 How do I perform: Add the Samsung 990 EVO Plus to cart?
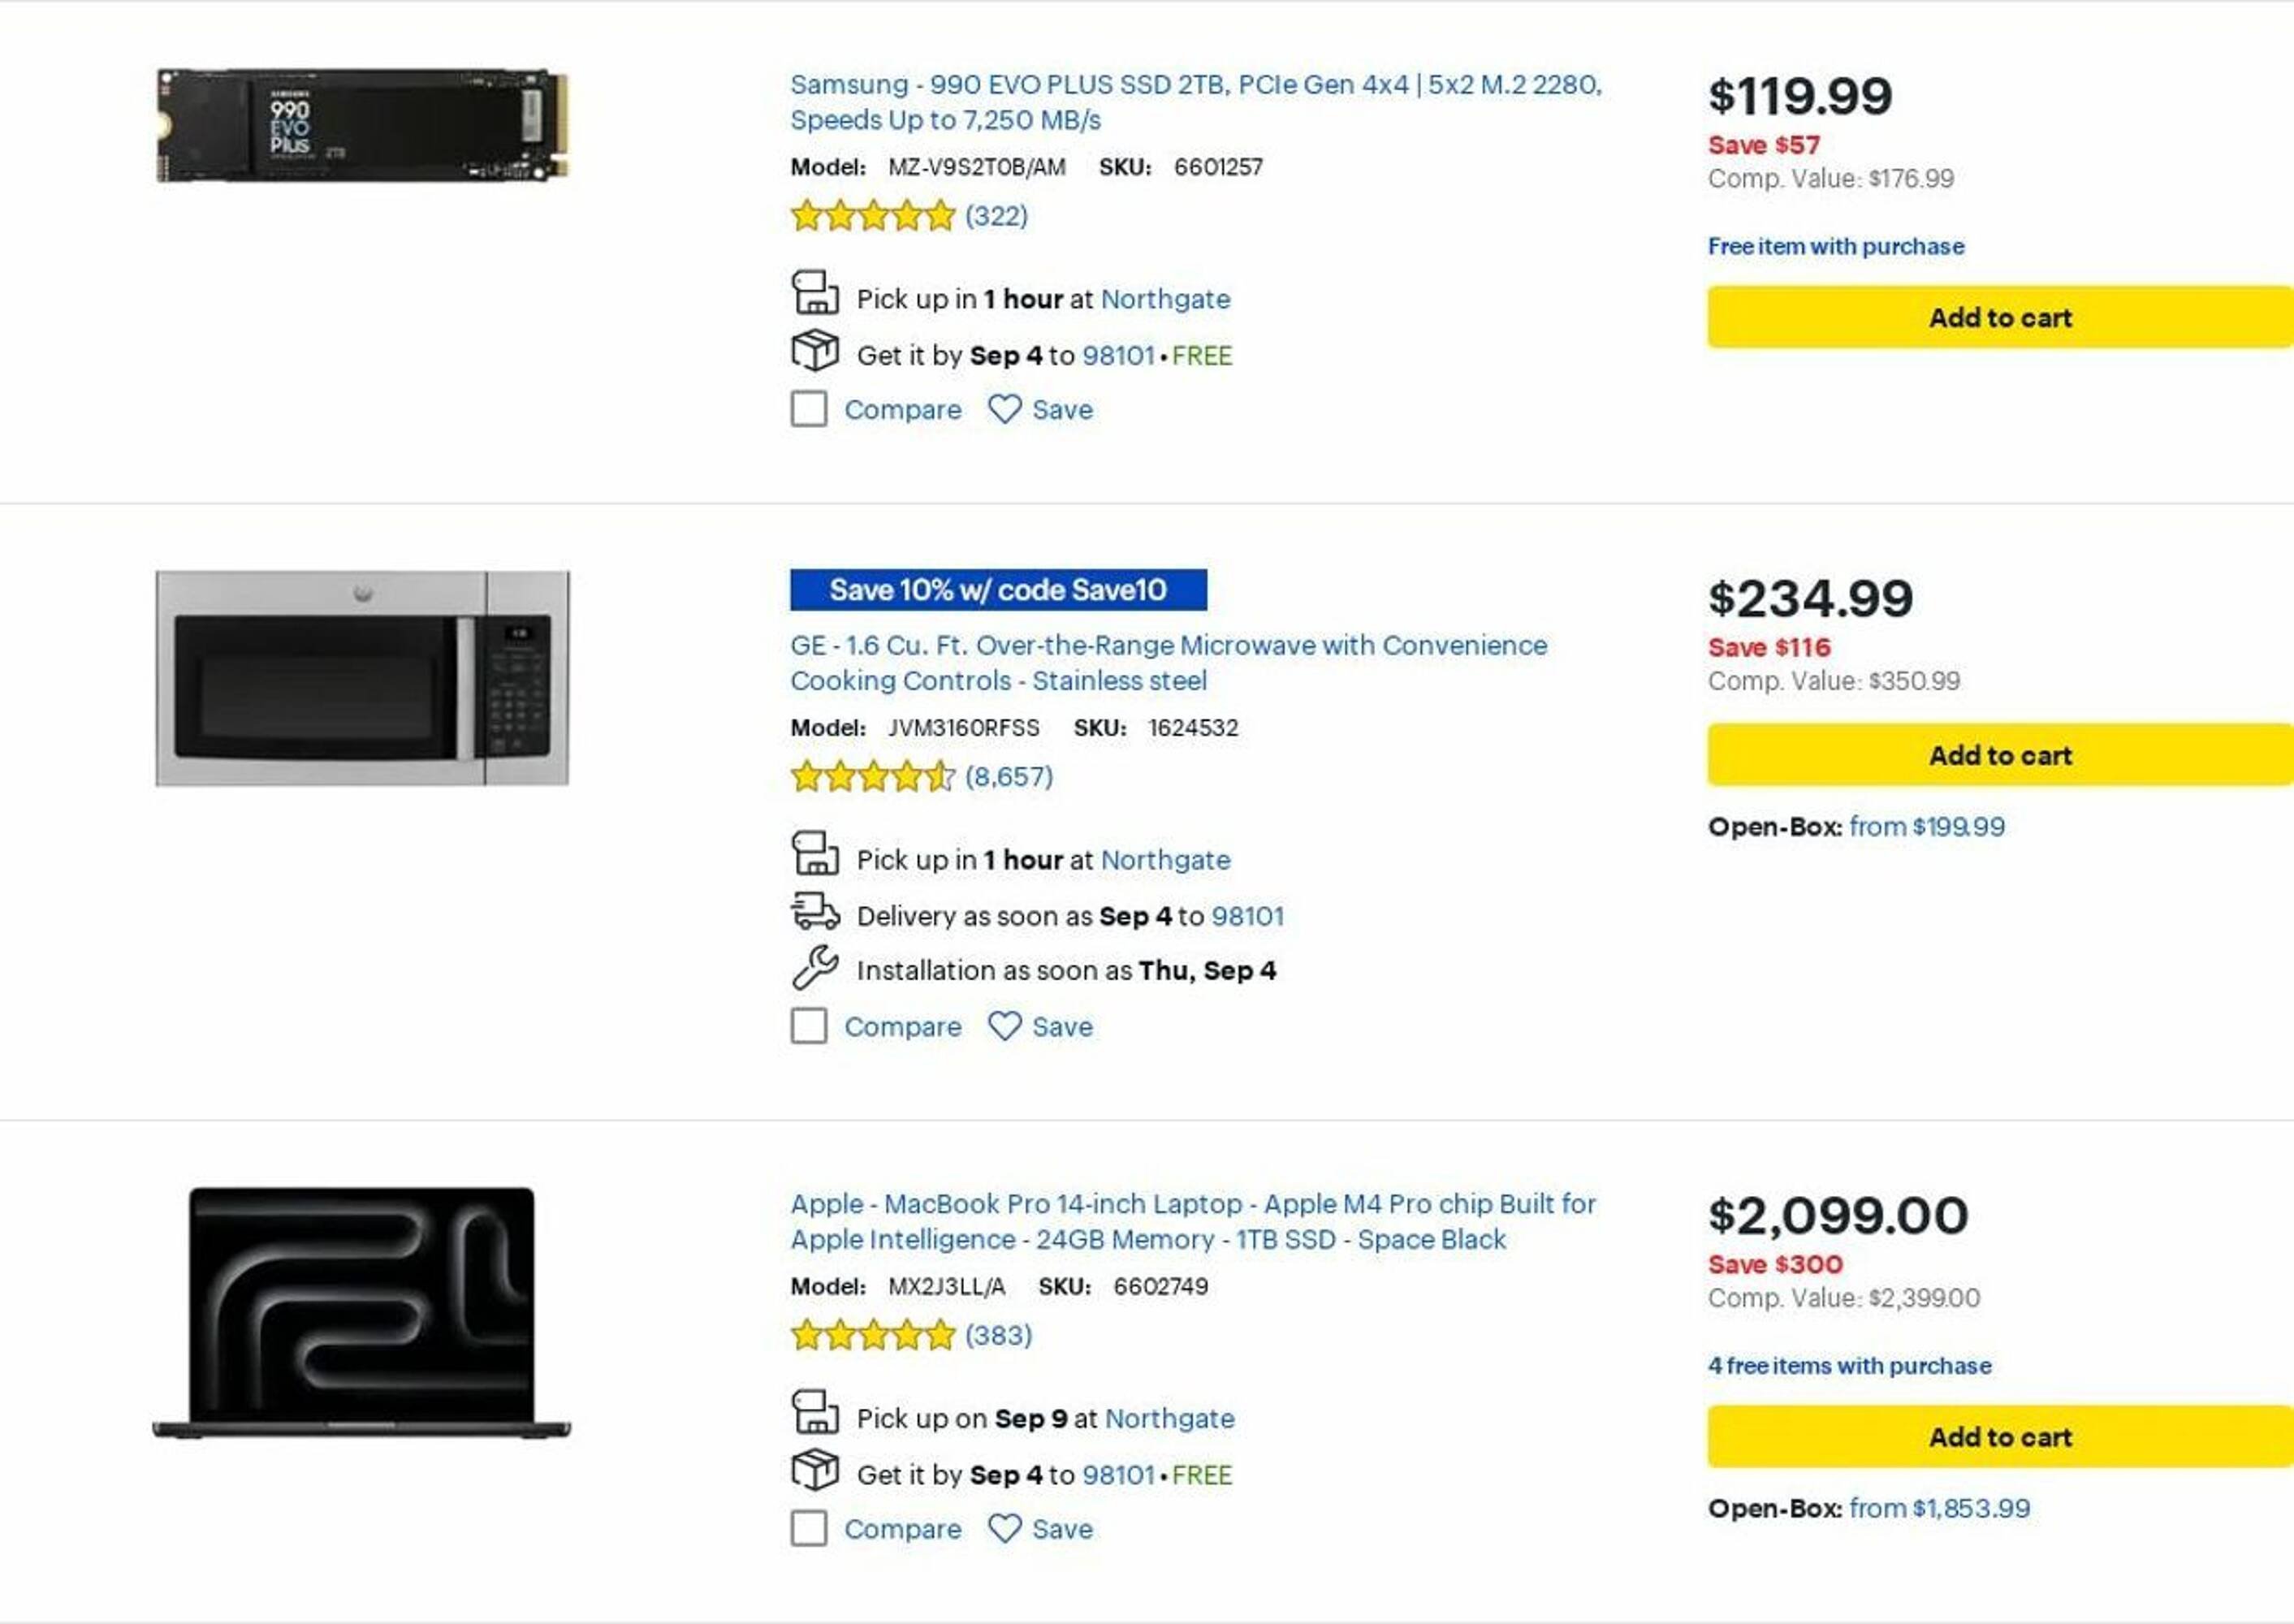point(1999,318)
